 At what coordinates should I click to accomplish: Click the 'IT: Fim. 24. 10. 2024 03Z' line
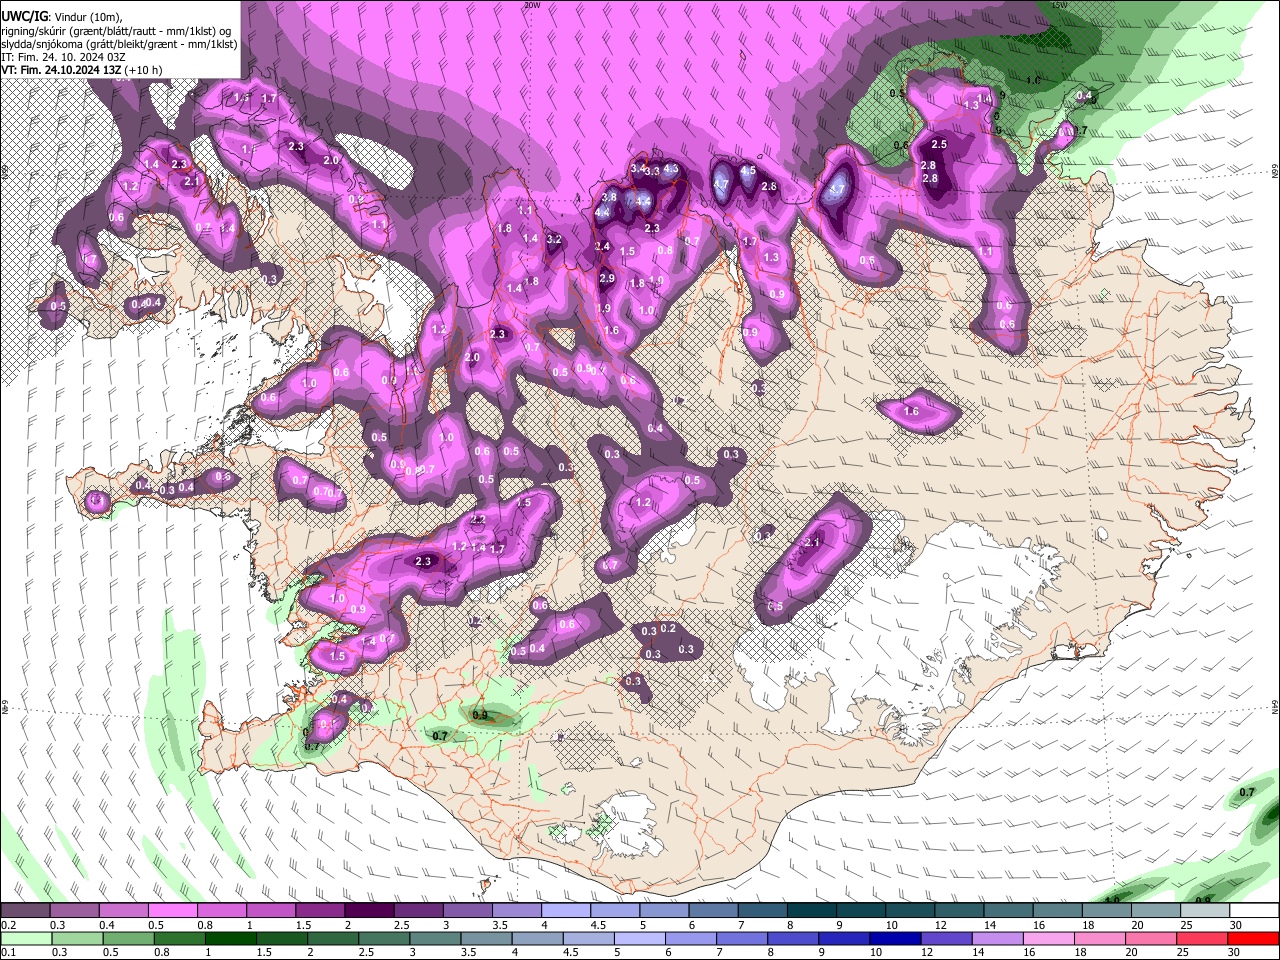point(64,57)
